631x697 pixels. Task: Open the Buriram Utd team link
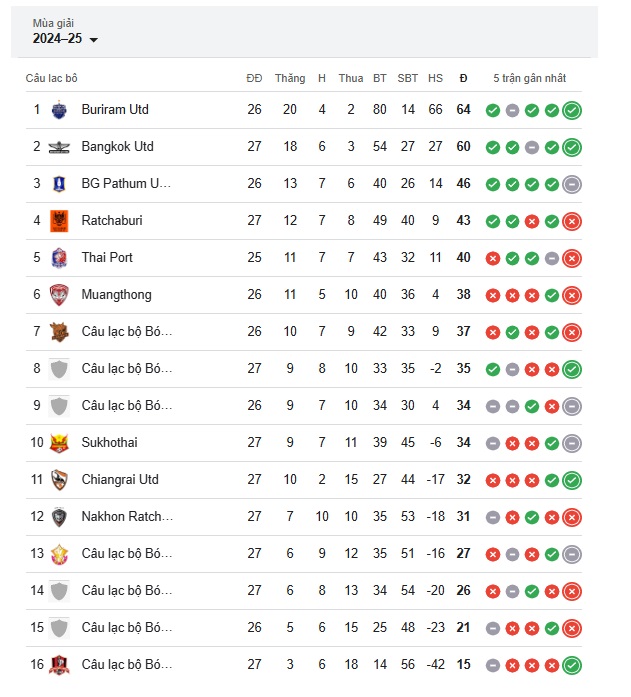tap(115, 109)
